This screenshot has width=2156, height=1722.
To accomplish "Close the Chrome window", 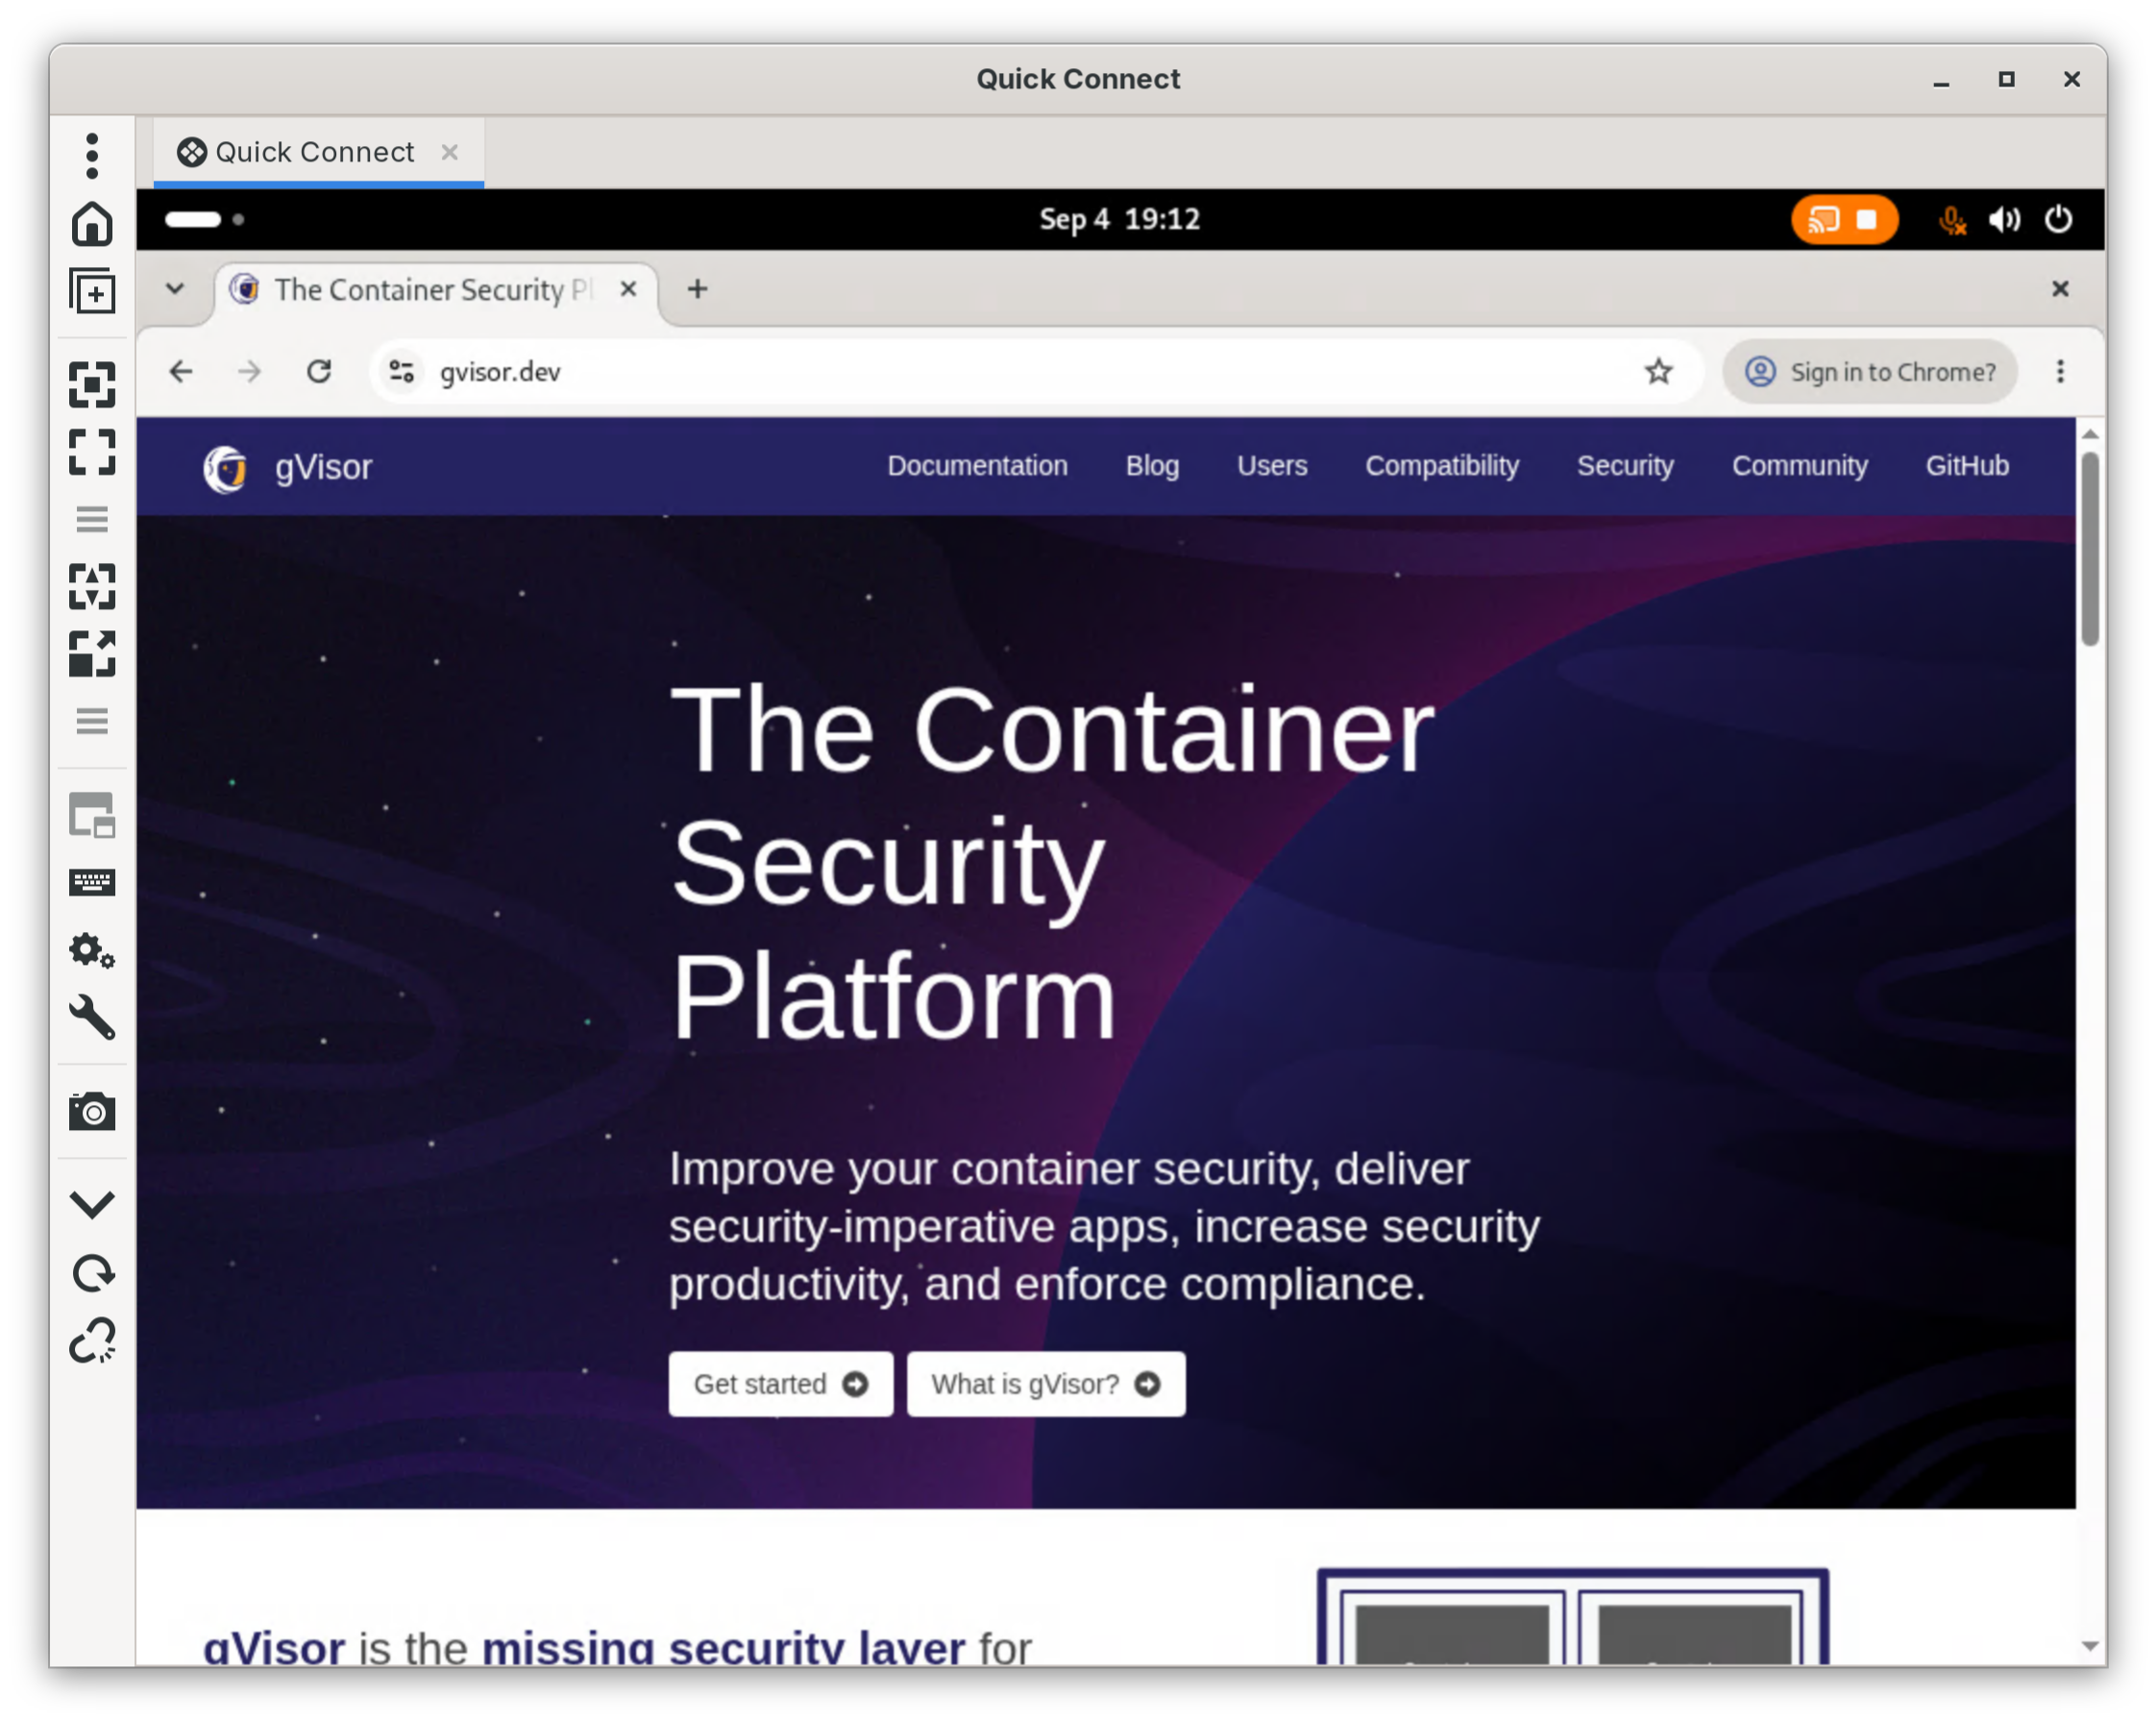I will 2059,289.
